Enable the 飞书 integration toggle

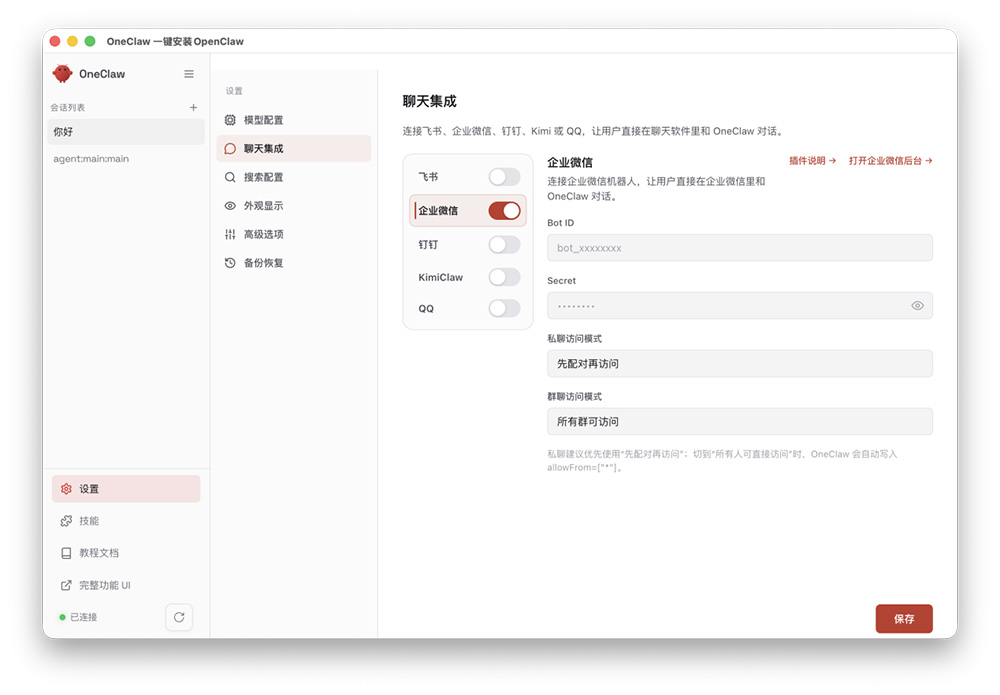coord(504,175)
